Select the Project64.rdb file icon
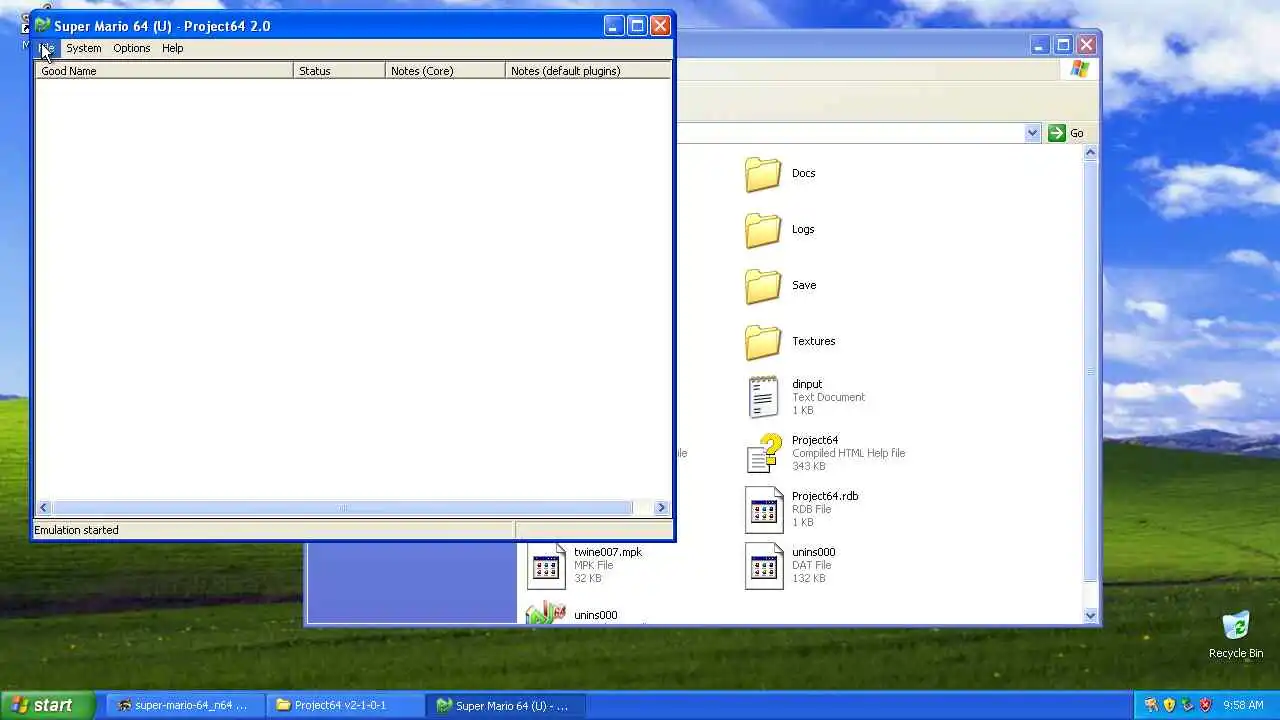Viewport: 1280px width, 720px height. [x=764, y=510]
